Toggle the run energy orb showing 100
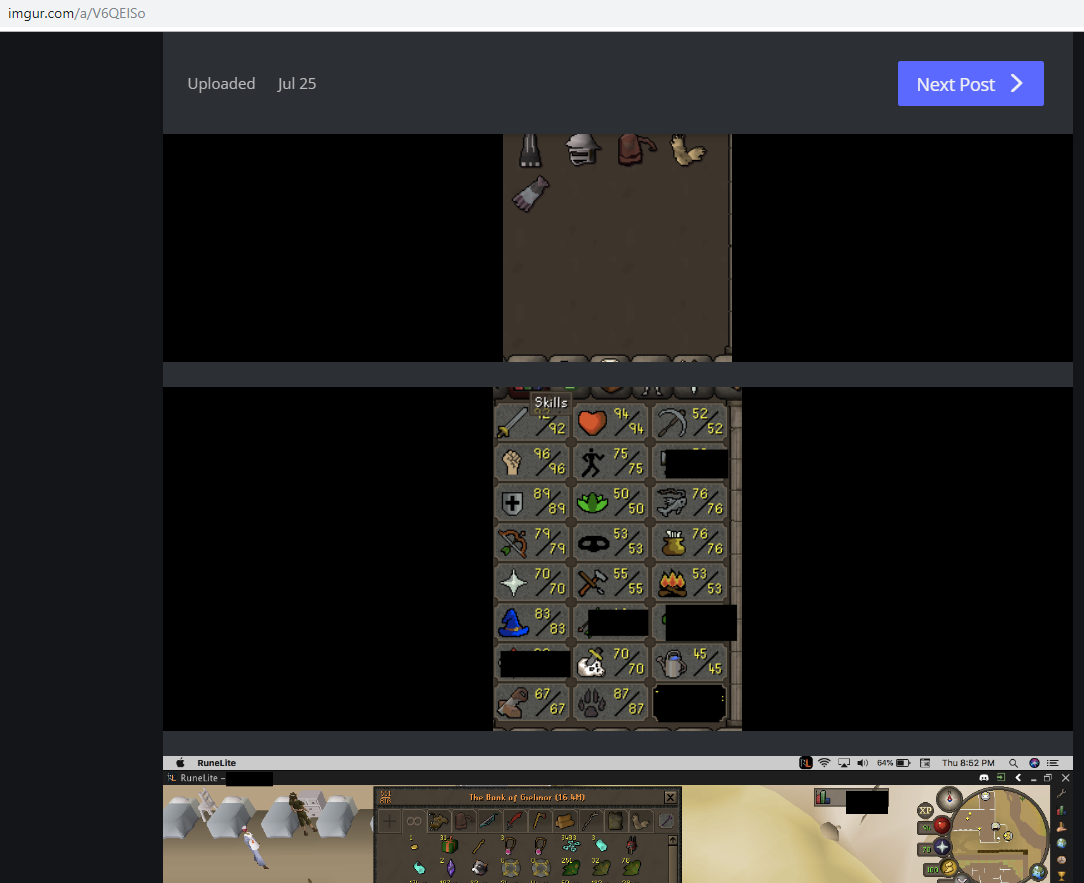The image size is (1084, 883). tap(948, 868)
